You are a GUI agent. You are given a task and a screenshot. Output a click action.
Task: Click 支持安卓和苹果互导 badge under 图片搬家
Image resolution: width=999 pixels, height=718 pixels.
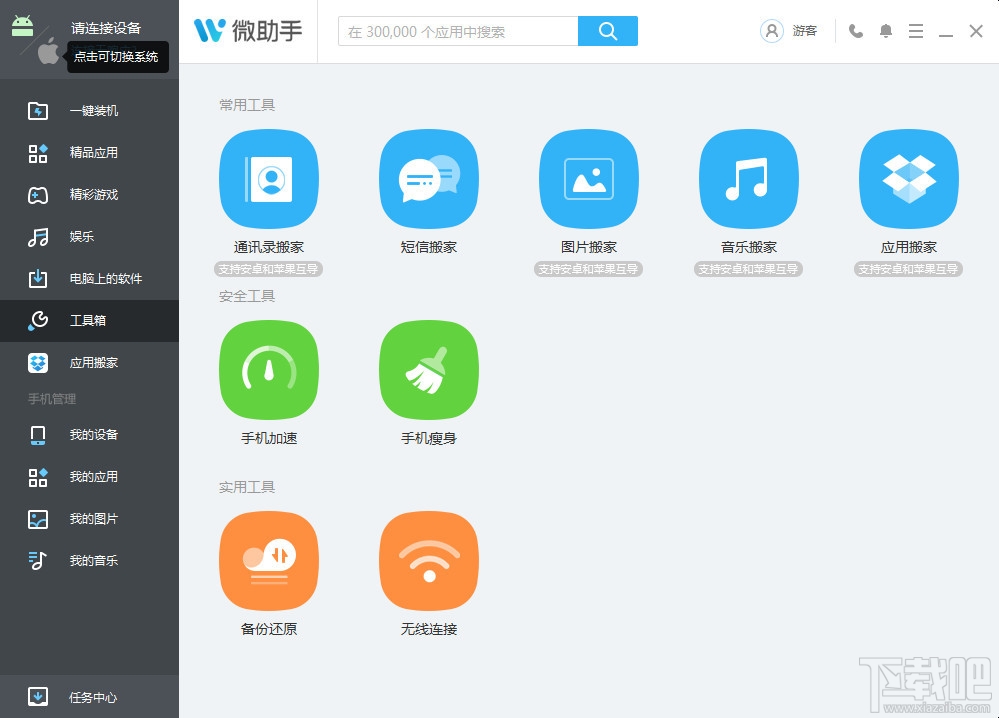coord(588,269)
